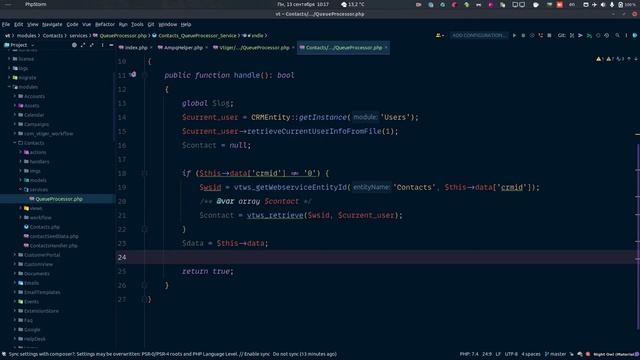The image size is (640, 360).
Task: Click the red notification tray icon
Action: pyautogui.click(x=560, y=4)
